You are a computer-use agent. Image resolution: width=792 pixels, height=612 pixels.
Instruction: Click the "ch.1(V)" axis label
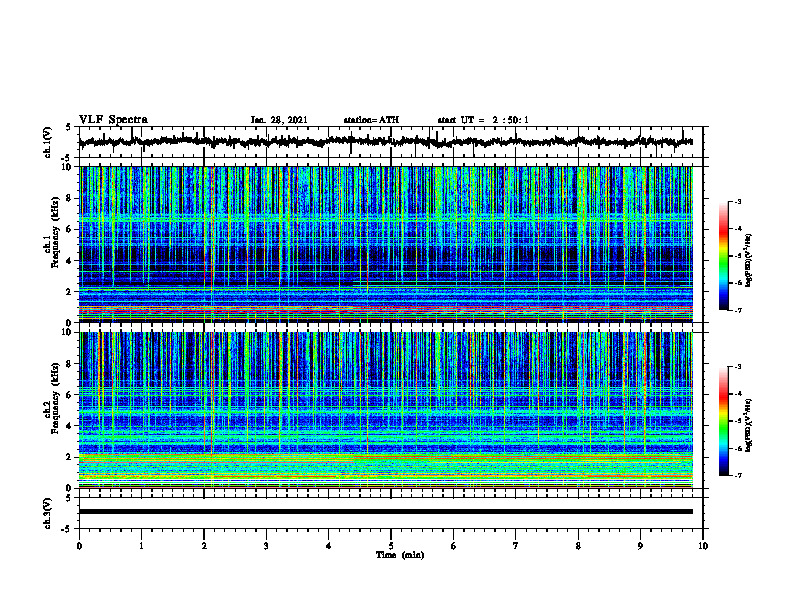click(x=47, y=142)
